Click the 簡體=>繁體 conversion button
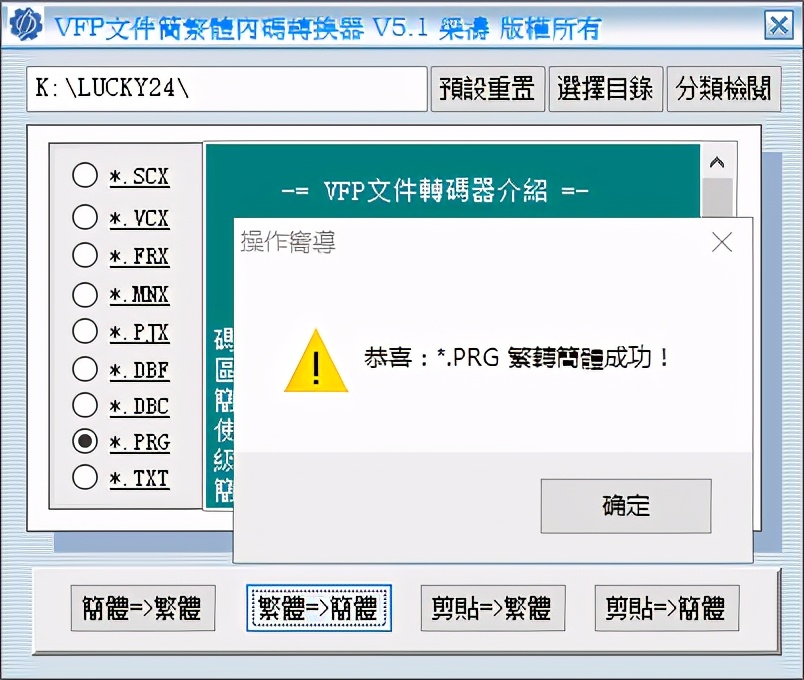 143,608
